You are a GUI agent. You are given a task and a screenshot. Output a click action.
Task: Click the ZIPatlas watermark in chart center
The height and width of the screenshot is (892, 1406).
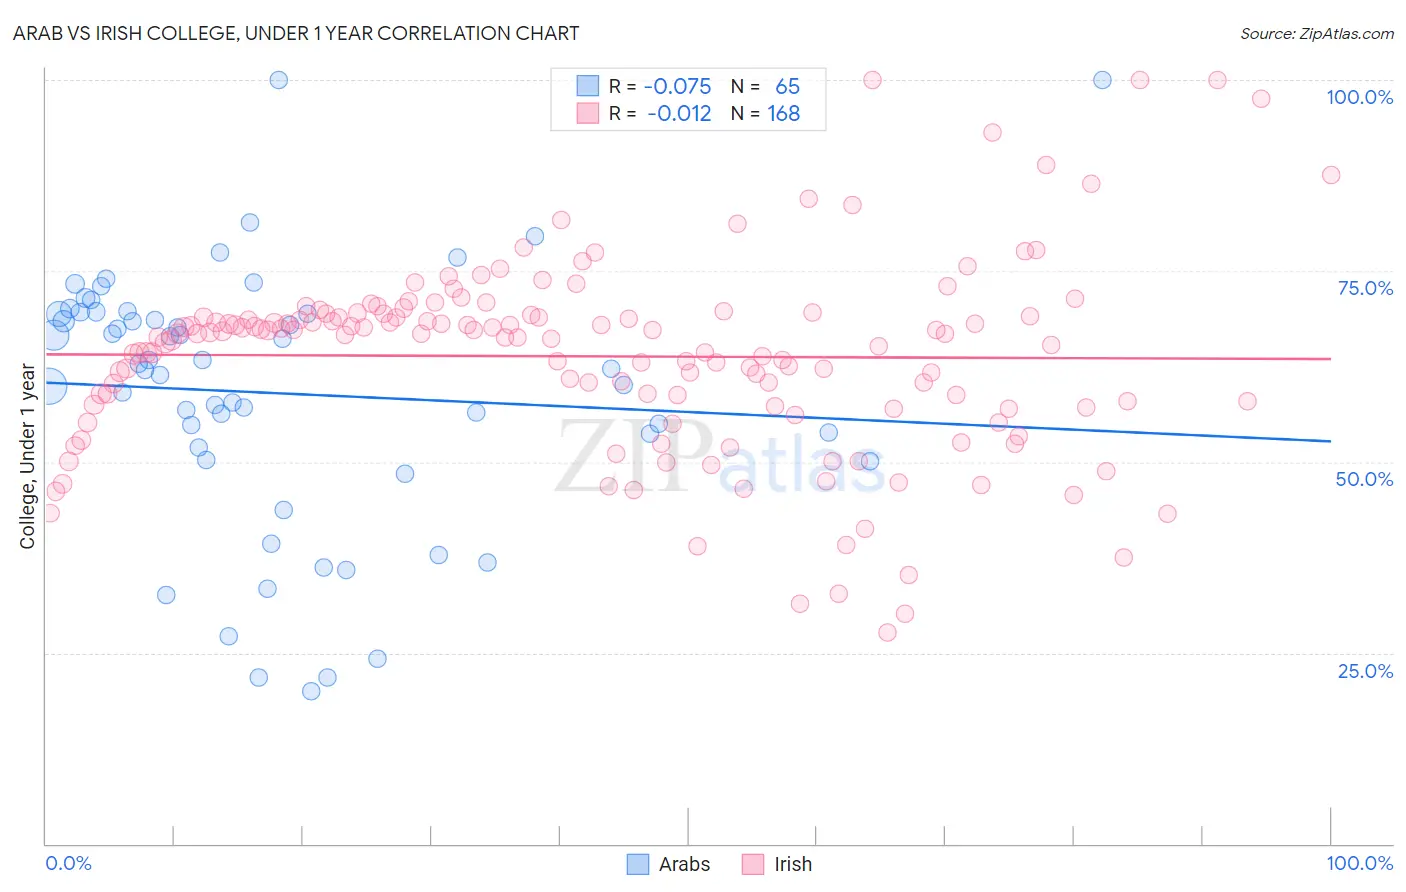[x=719, y=459]
